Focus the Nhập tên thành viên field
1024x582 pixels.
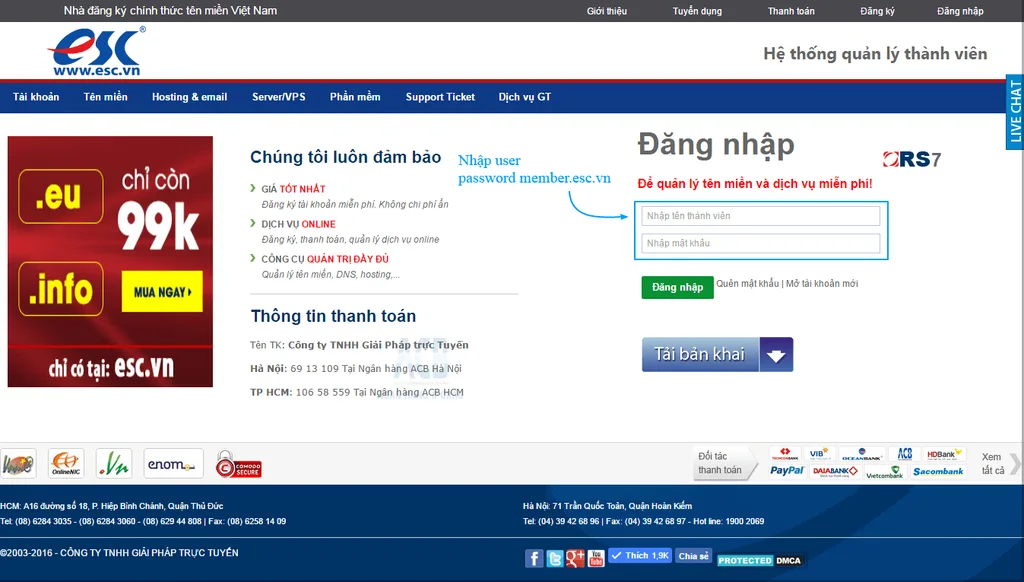click(x=761, y=216)
